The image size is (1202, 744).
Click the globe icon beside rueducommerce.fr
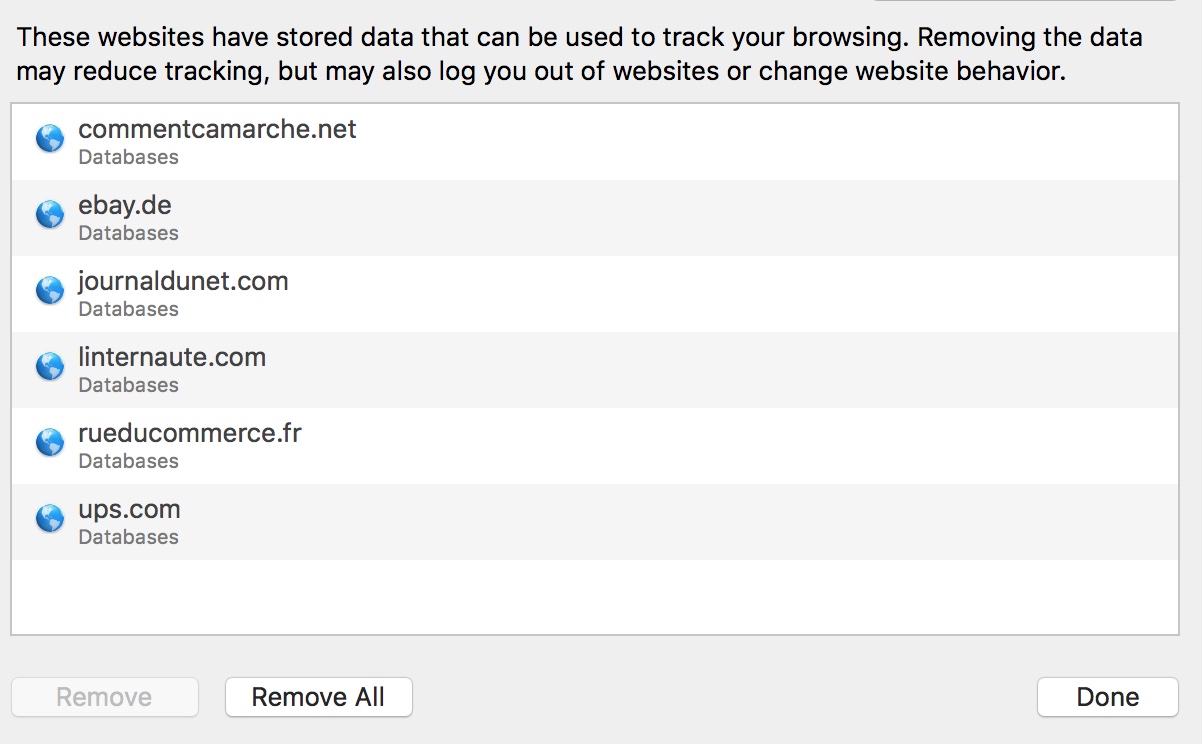(50, 443)
